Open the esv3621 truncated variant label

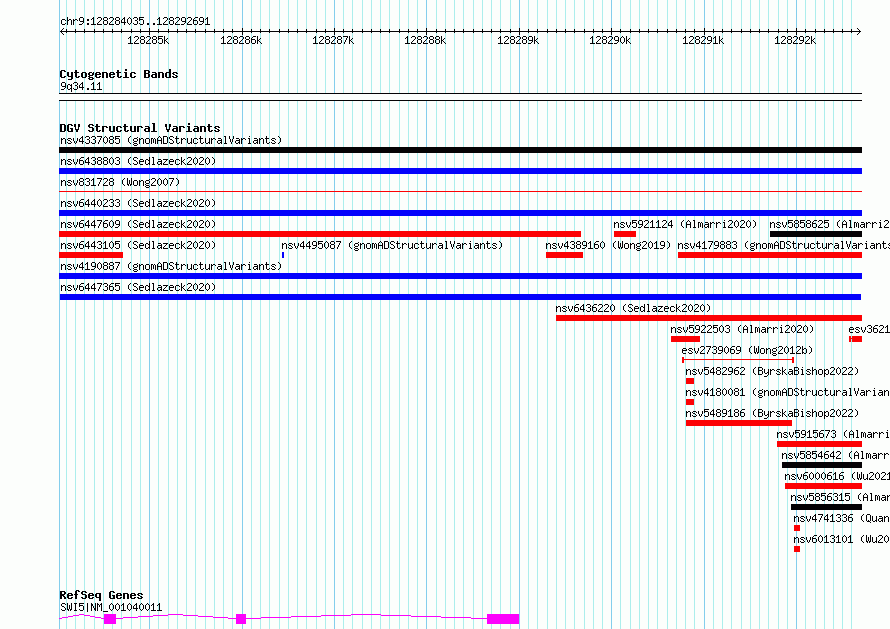[869, 329]
